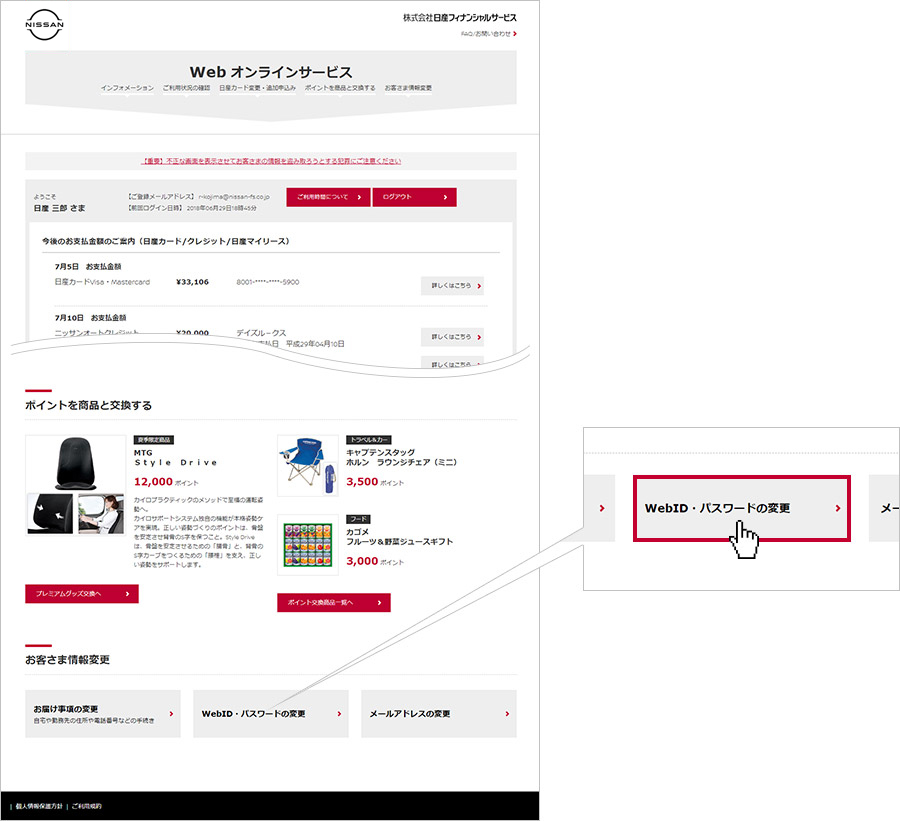Click the MTG Style Drive product title
900x821 pixels.
click(x=176, y=458)
